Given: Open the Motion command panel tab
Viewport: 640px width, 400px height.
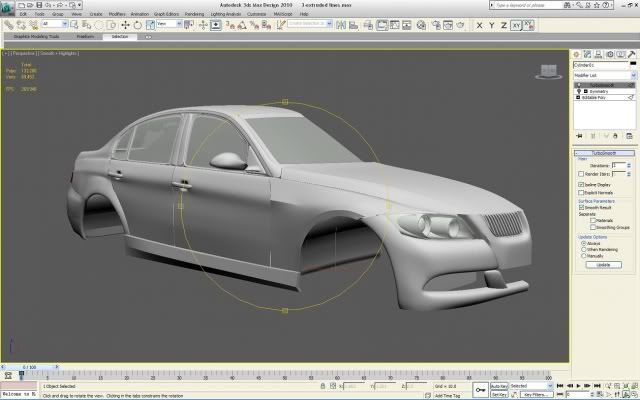Looking at the screenshot, I should pos(610,54).
